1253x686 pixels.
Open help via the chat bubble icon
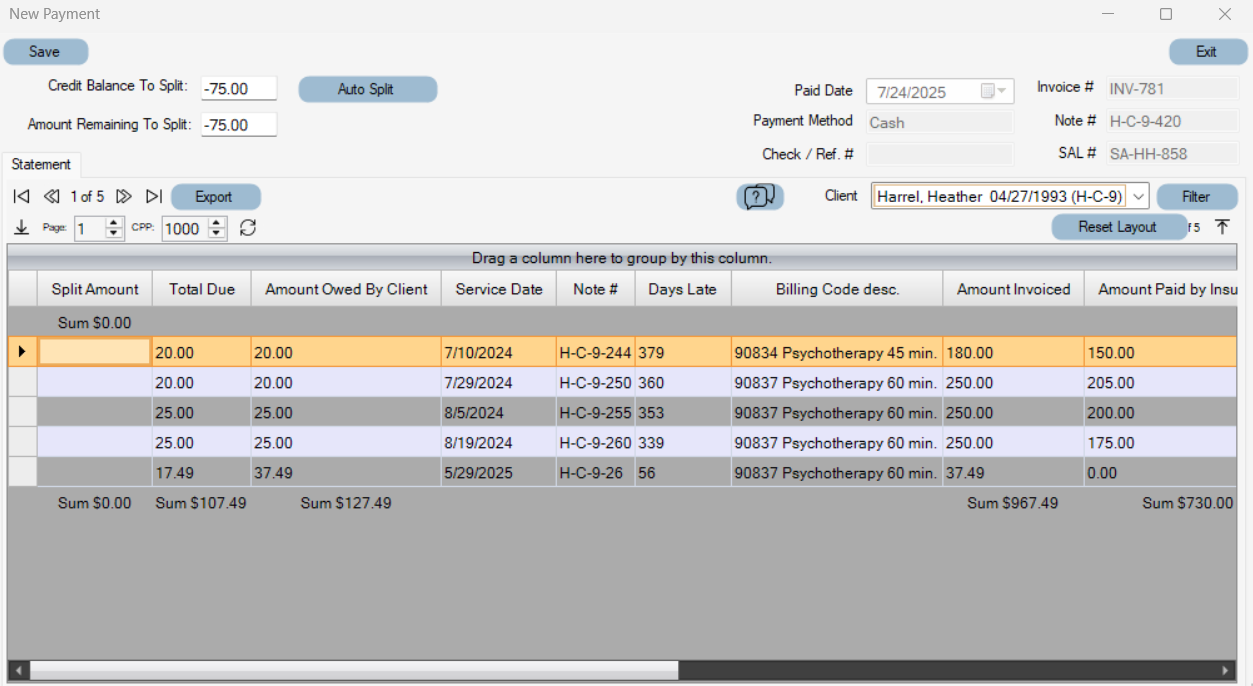[x=759, y=196]
